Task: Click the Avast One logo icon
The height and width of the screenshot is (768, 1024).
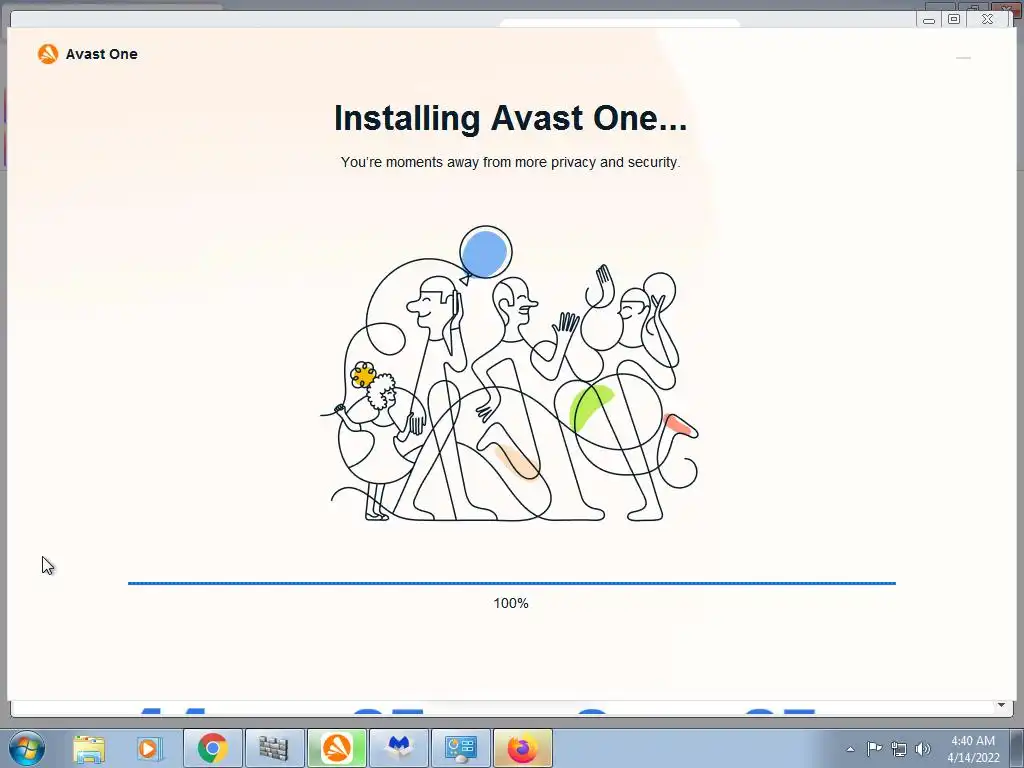Action: pyautogui.click(x=48, y=54)
